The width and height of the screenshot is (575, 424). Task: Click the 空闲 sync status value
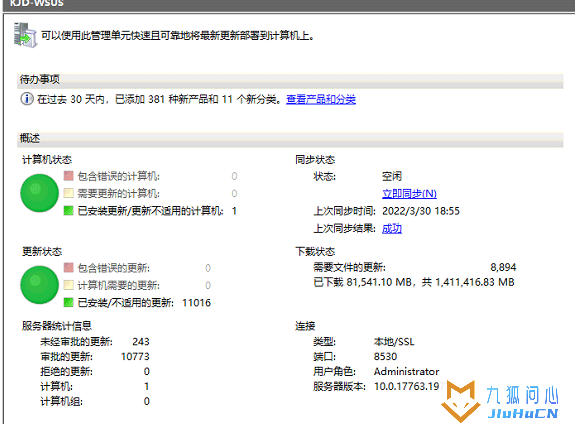click(x=392, y=176)
